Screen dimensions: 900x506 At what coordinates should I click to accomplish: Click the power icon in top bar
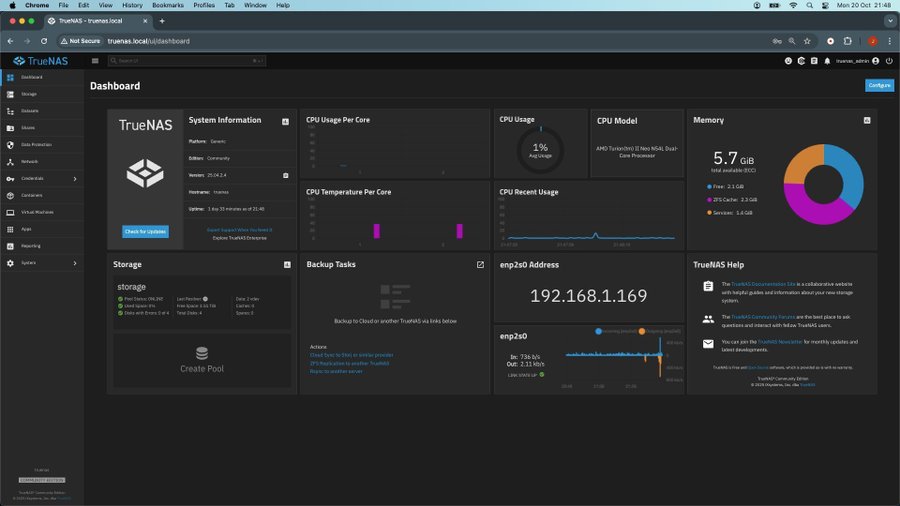coord(888,61)
